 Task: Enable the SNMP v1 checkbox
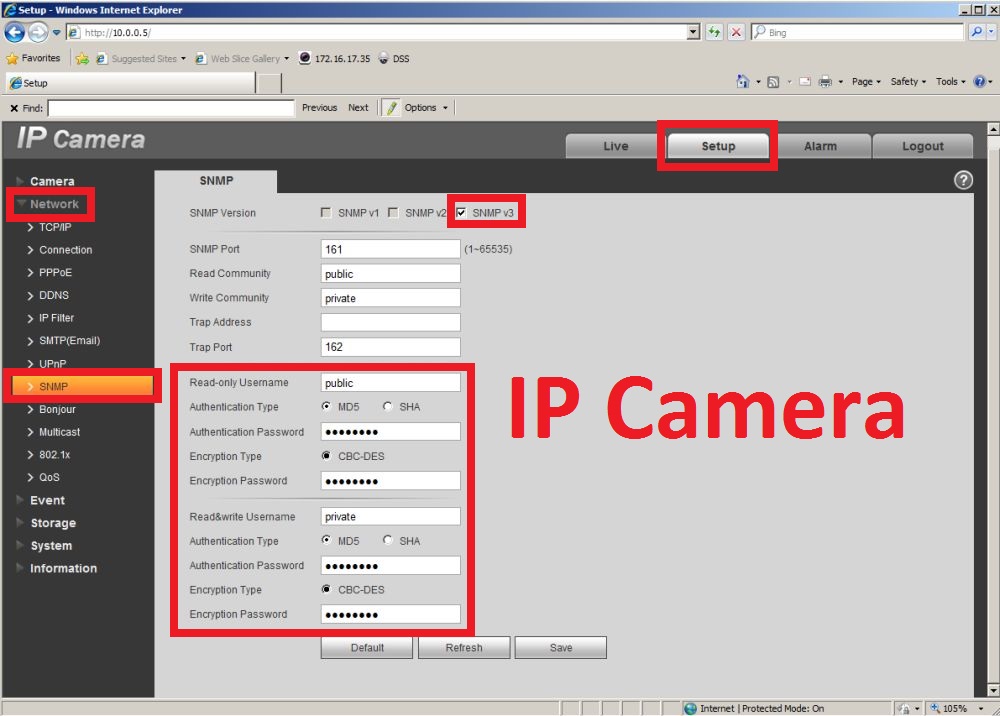point(325,213)
